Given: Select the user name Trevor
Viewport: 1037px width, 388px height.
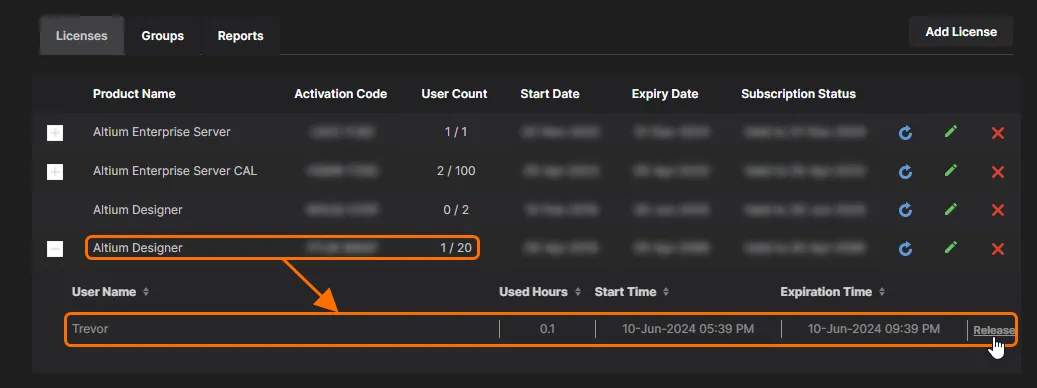Looking at the screenshot, I should [x=90, y=329].
